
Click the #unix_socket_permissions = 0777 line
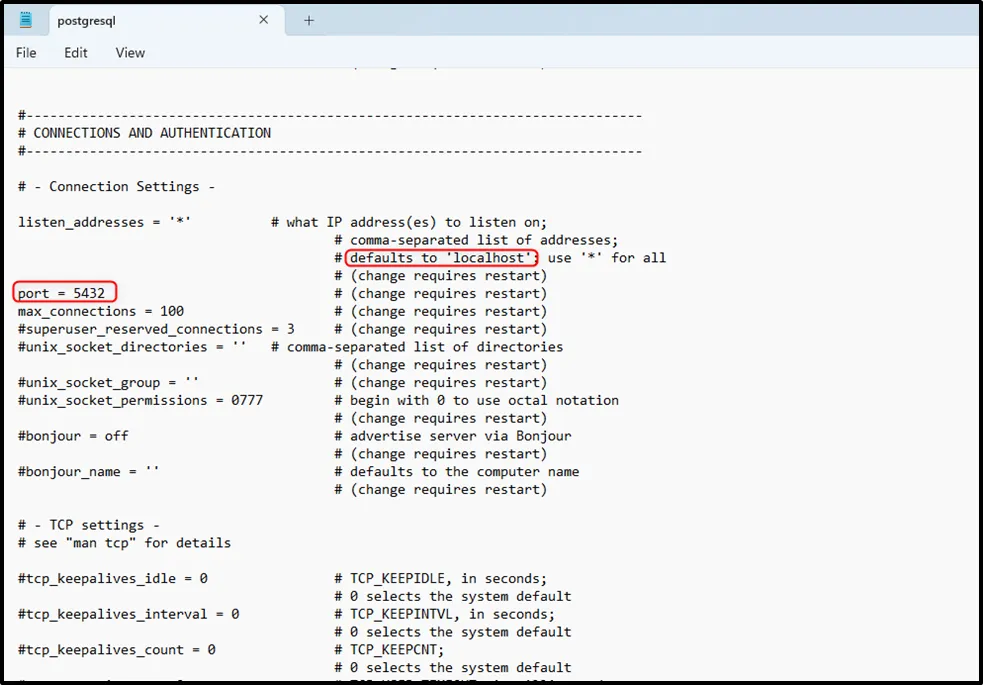pos(144,401)
